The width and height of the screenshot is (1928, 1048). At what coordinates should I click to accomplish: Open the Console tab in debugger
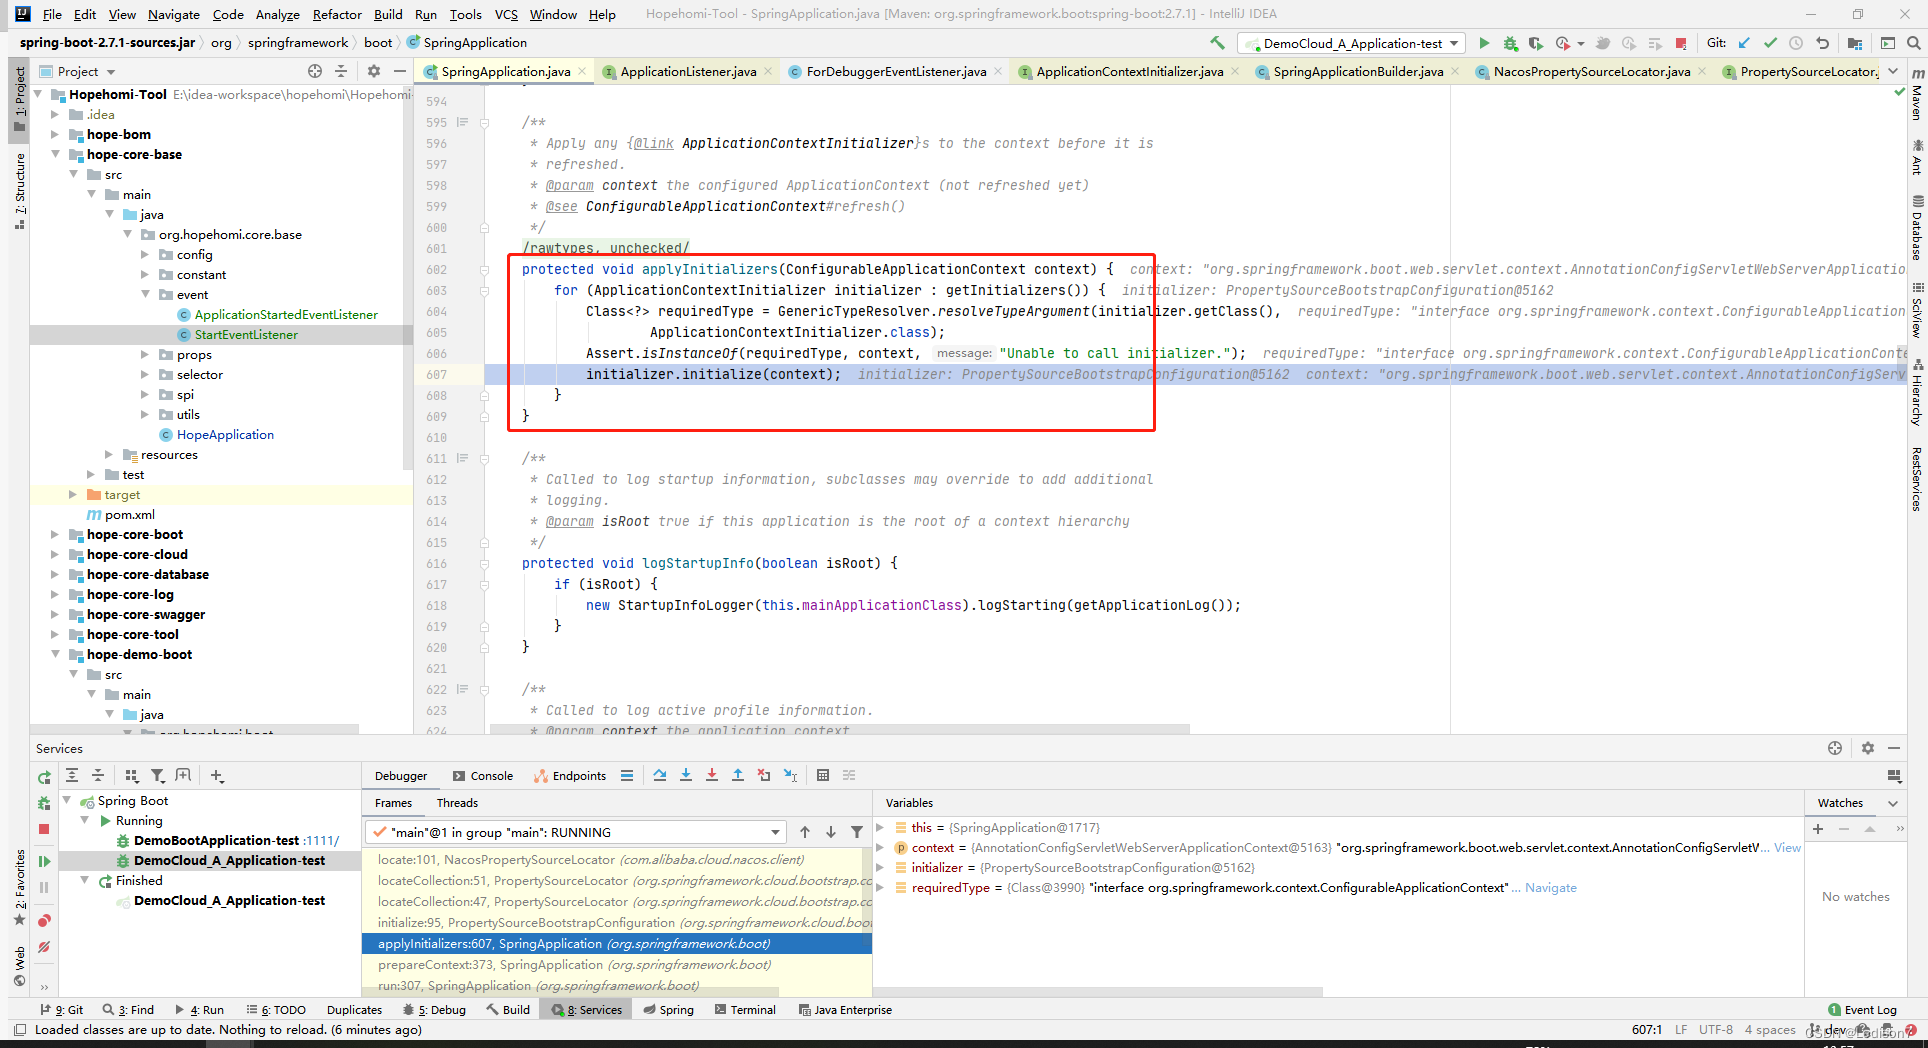[483, 775]
